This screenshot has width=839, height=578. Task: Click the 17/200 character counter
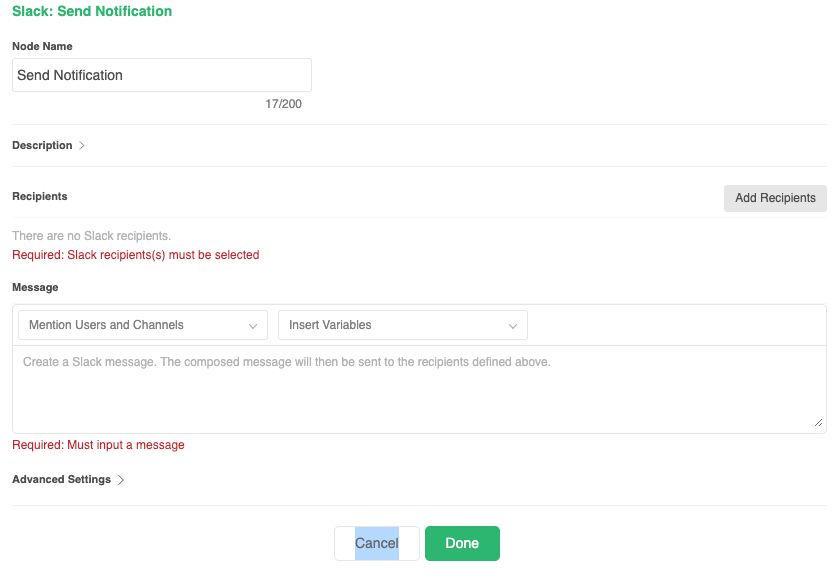(283, 104)
